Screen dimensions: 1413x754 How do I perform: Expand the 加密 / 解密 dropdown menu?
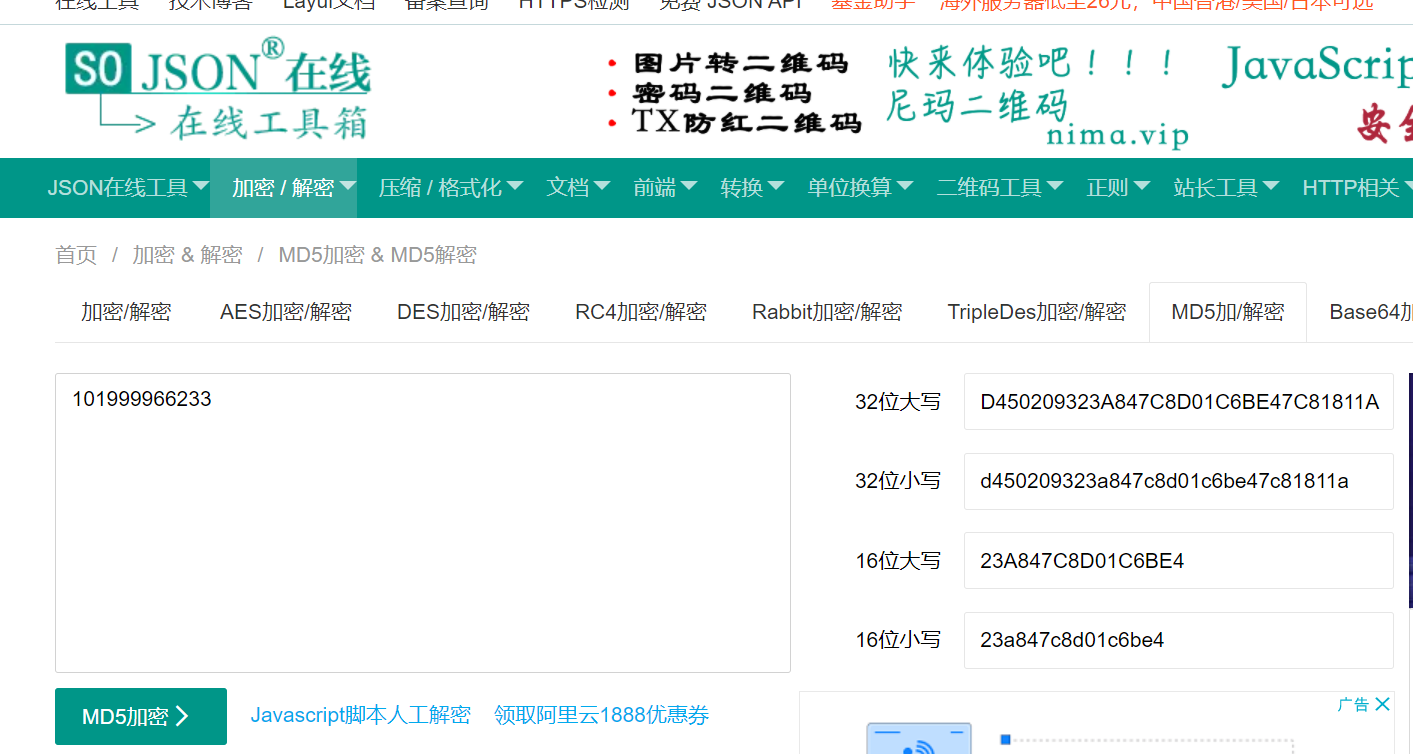283,188
